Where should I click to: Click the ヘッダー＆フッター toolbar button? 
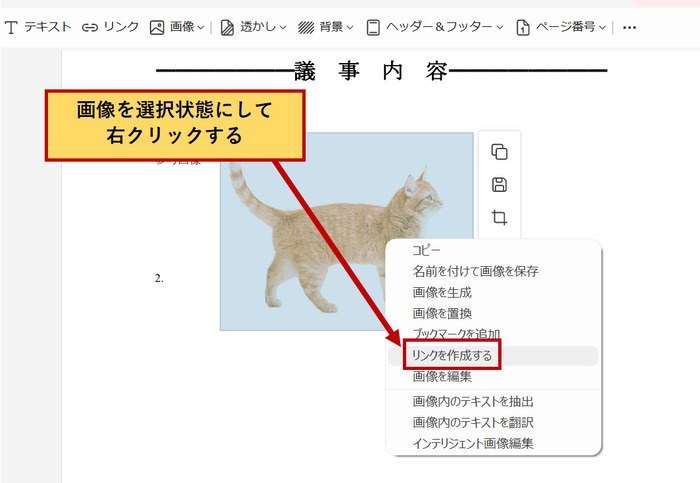(429, 27)
